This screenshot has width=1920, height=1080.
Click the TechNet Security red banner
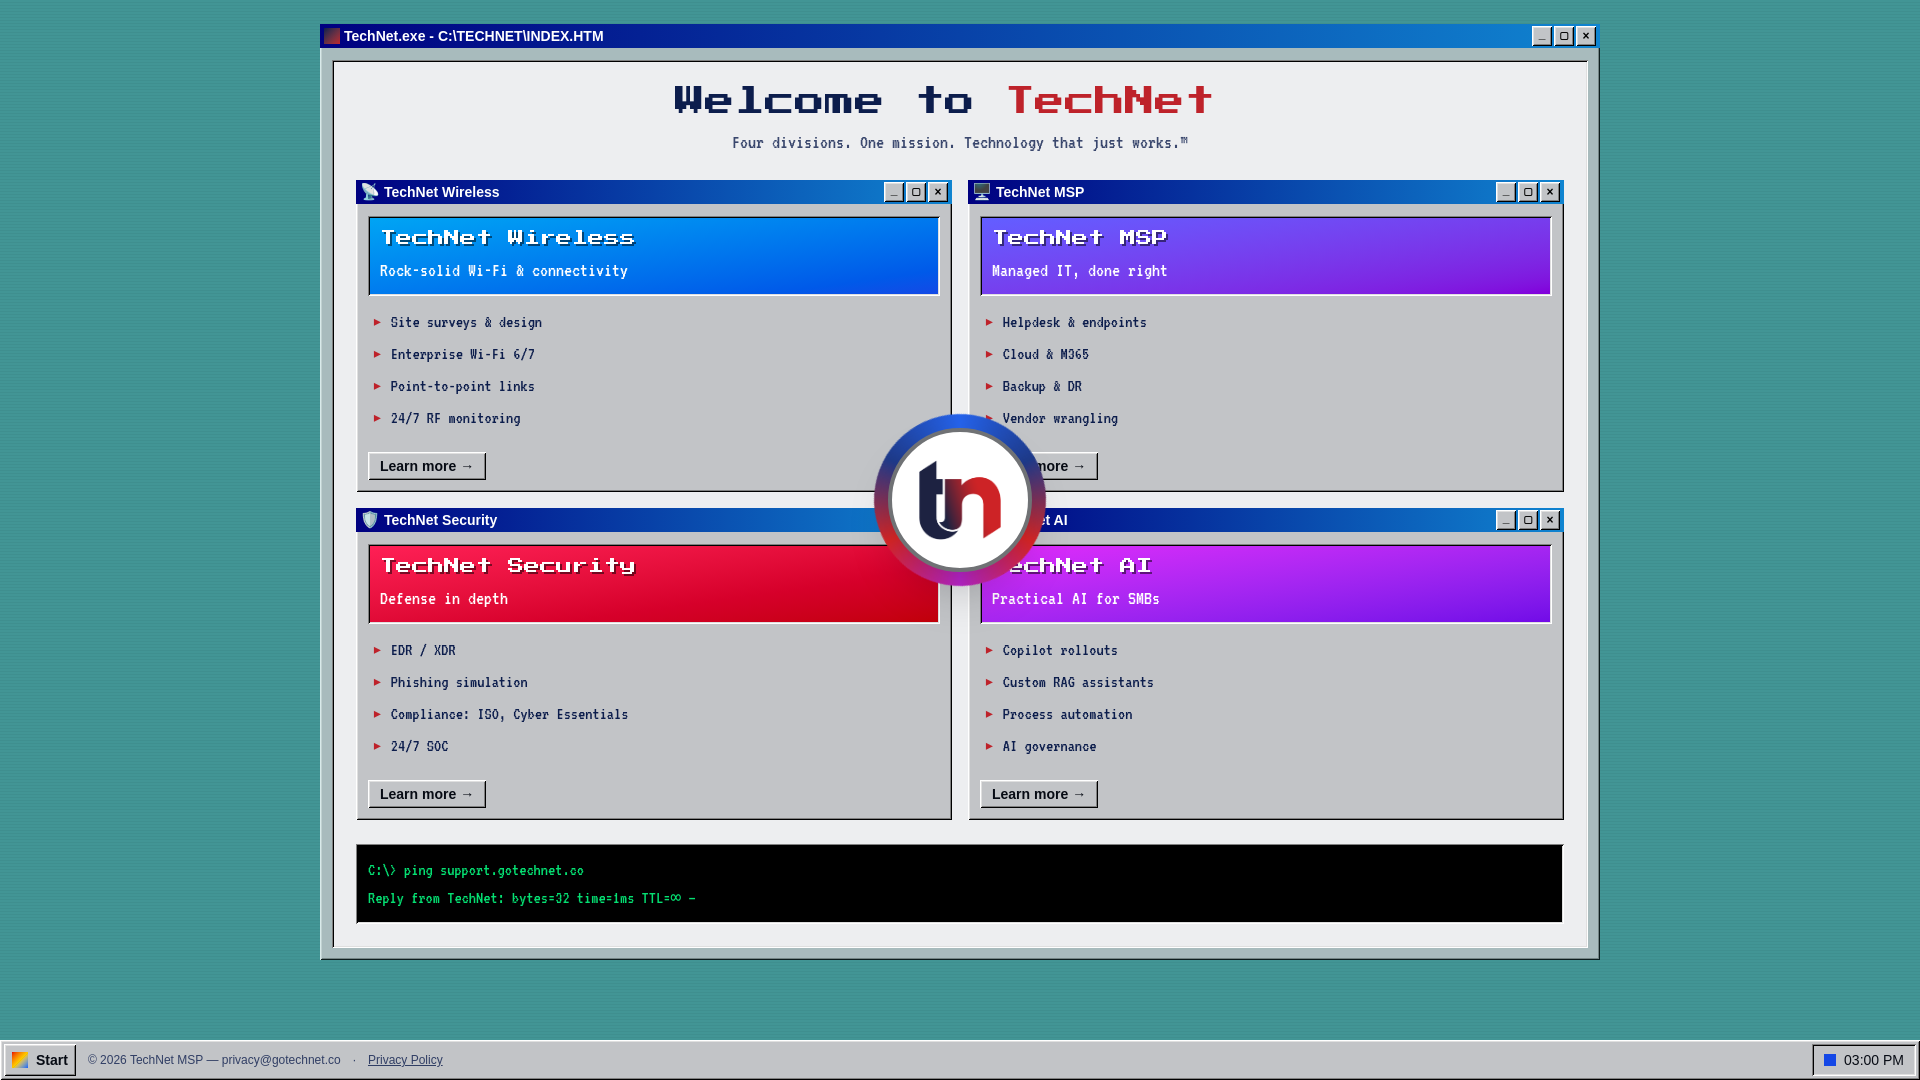654,584
